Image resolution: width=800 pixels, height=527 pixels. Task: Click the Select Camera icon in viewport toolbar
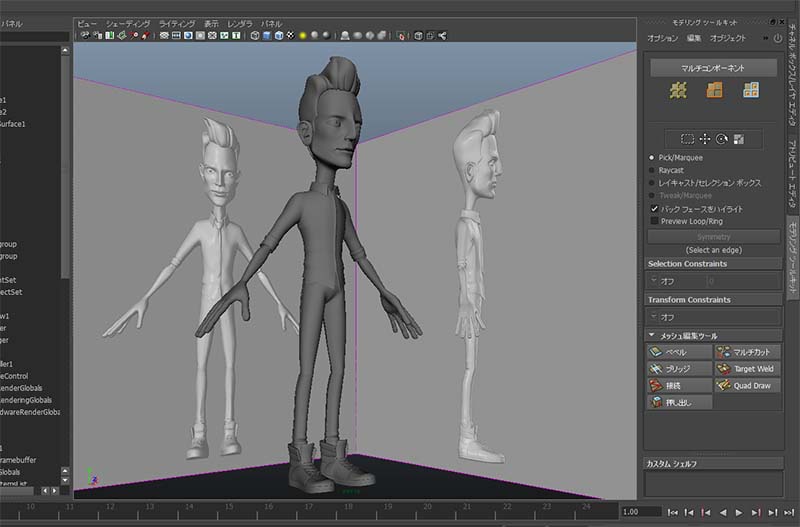coord(85,36)
